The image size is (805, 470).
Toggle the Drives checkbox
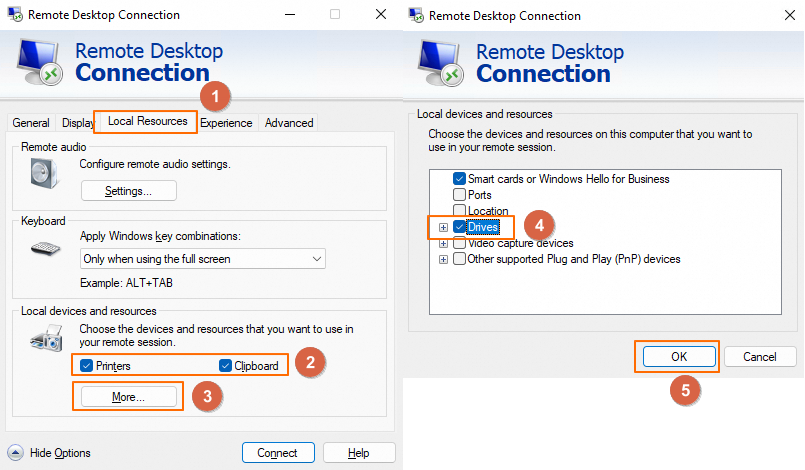(x=459, y=227)
